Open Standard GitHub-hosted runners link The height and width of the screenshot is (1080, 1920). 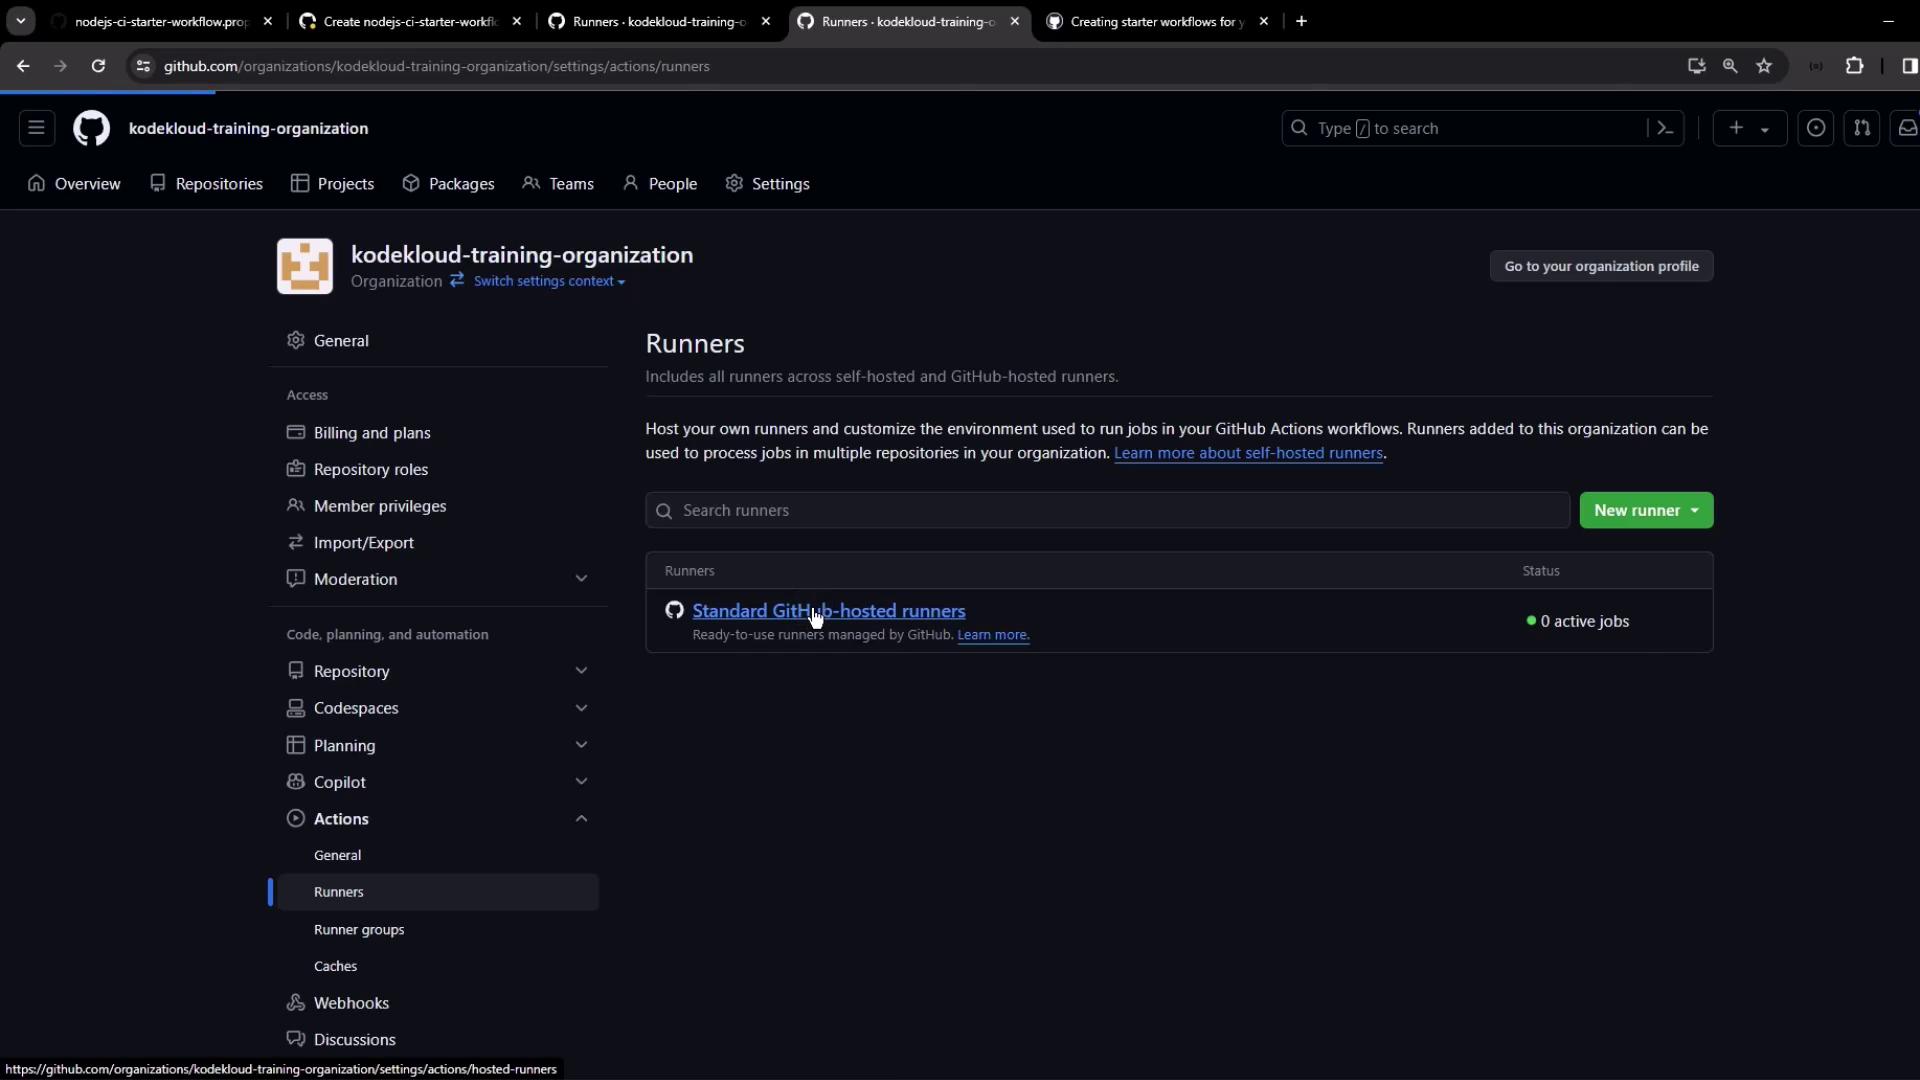pyautogui.click(x=828, y=611)
